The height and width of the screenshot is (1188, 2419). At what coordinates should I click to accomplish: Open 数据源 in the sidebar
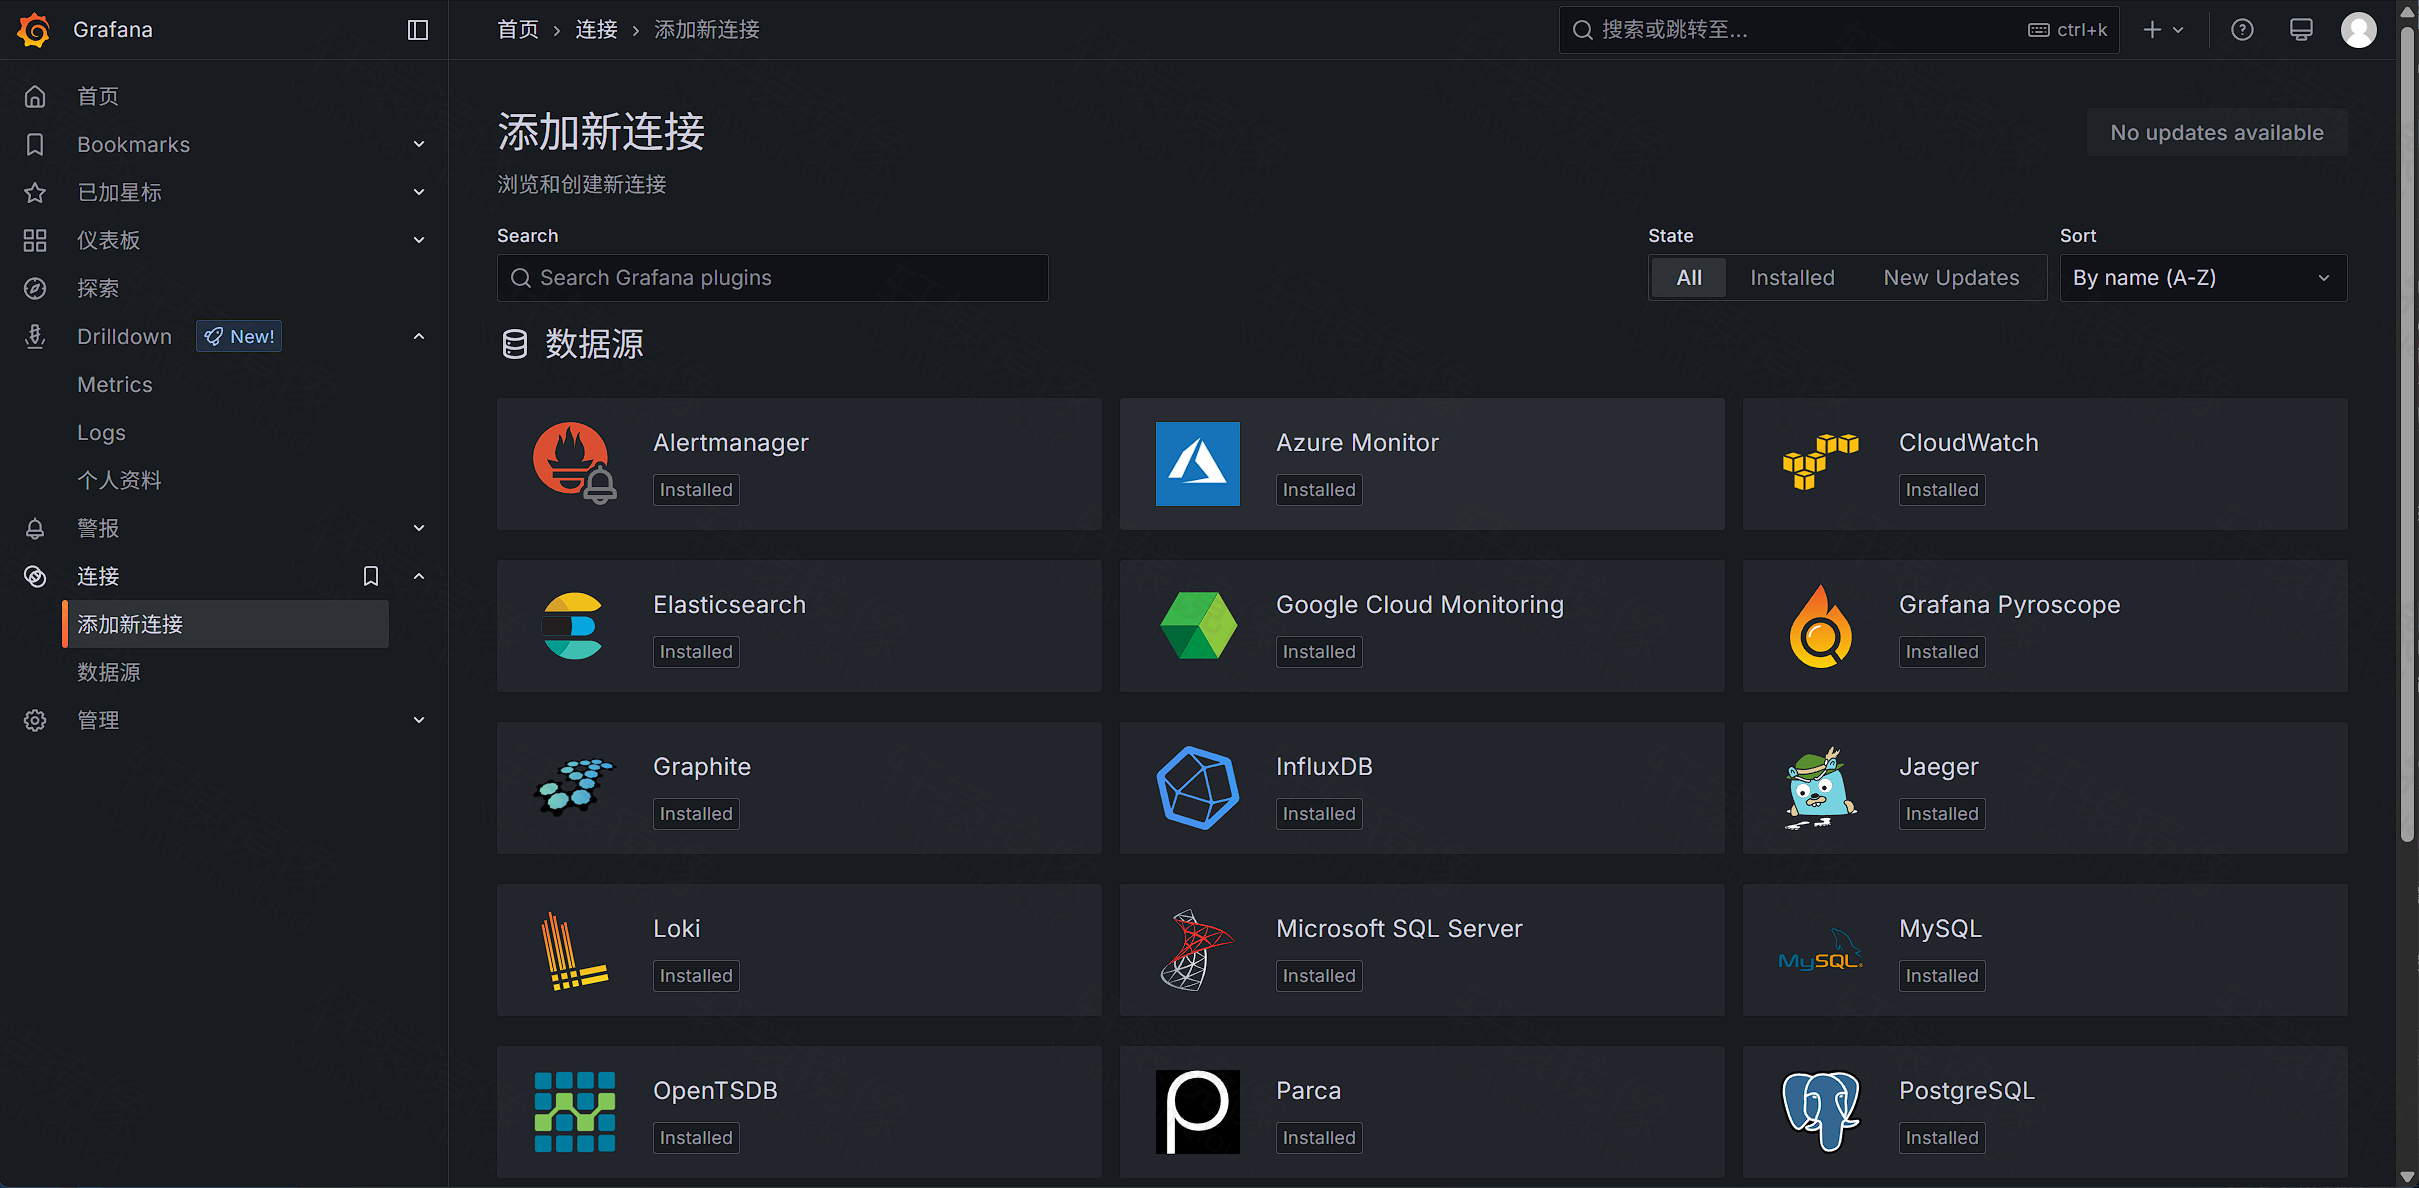pyautogui.click(x=109, y=672)
